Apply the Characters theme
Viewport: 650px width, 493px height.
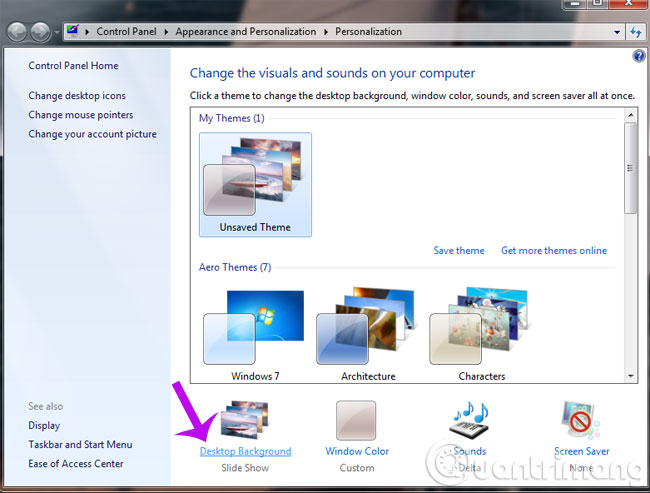point(481,334)
